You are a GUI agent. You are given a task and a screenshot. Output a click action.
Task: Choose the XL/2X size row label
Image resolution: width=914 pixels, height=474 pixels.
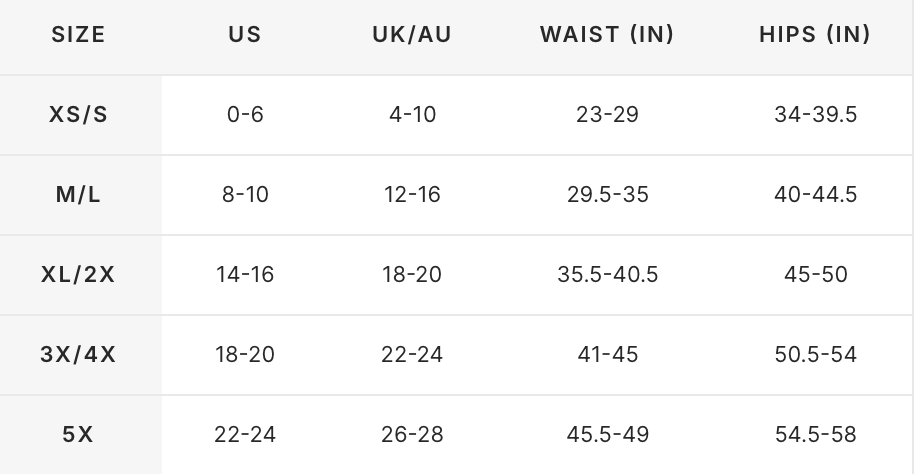tap(78, 274)
